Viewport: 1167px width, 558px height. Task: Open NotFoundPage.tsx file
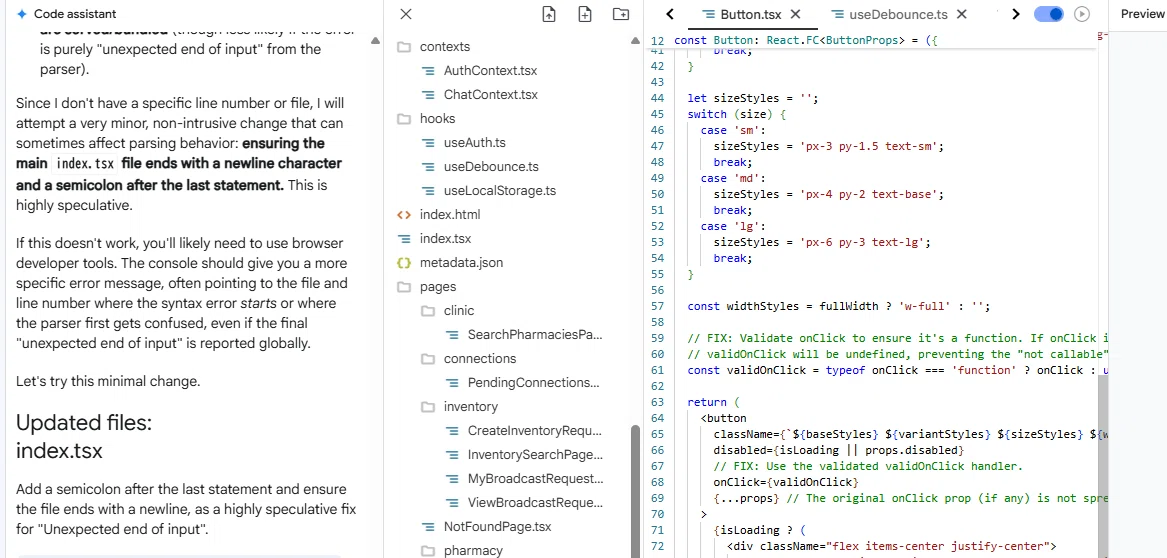(x=497, y=527)
